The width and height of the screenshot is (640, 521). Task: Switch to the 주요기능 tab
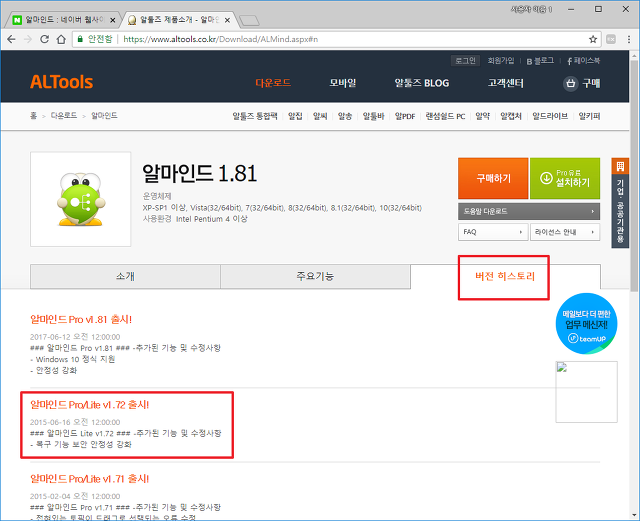(x=316, y=276)
